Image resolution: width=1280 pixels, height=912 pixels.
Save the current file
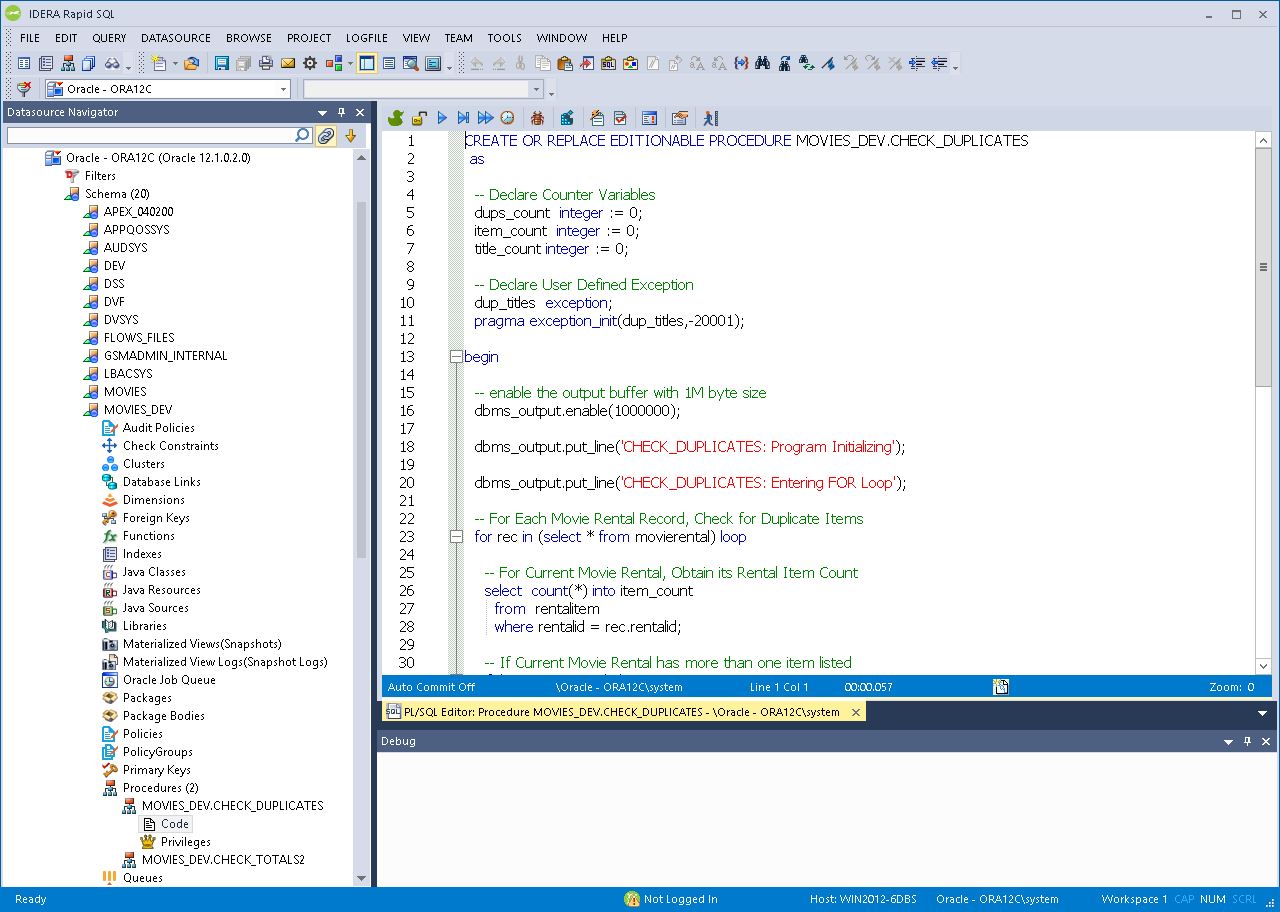(x=220, y=63)
